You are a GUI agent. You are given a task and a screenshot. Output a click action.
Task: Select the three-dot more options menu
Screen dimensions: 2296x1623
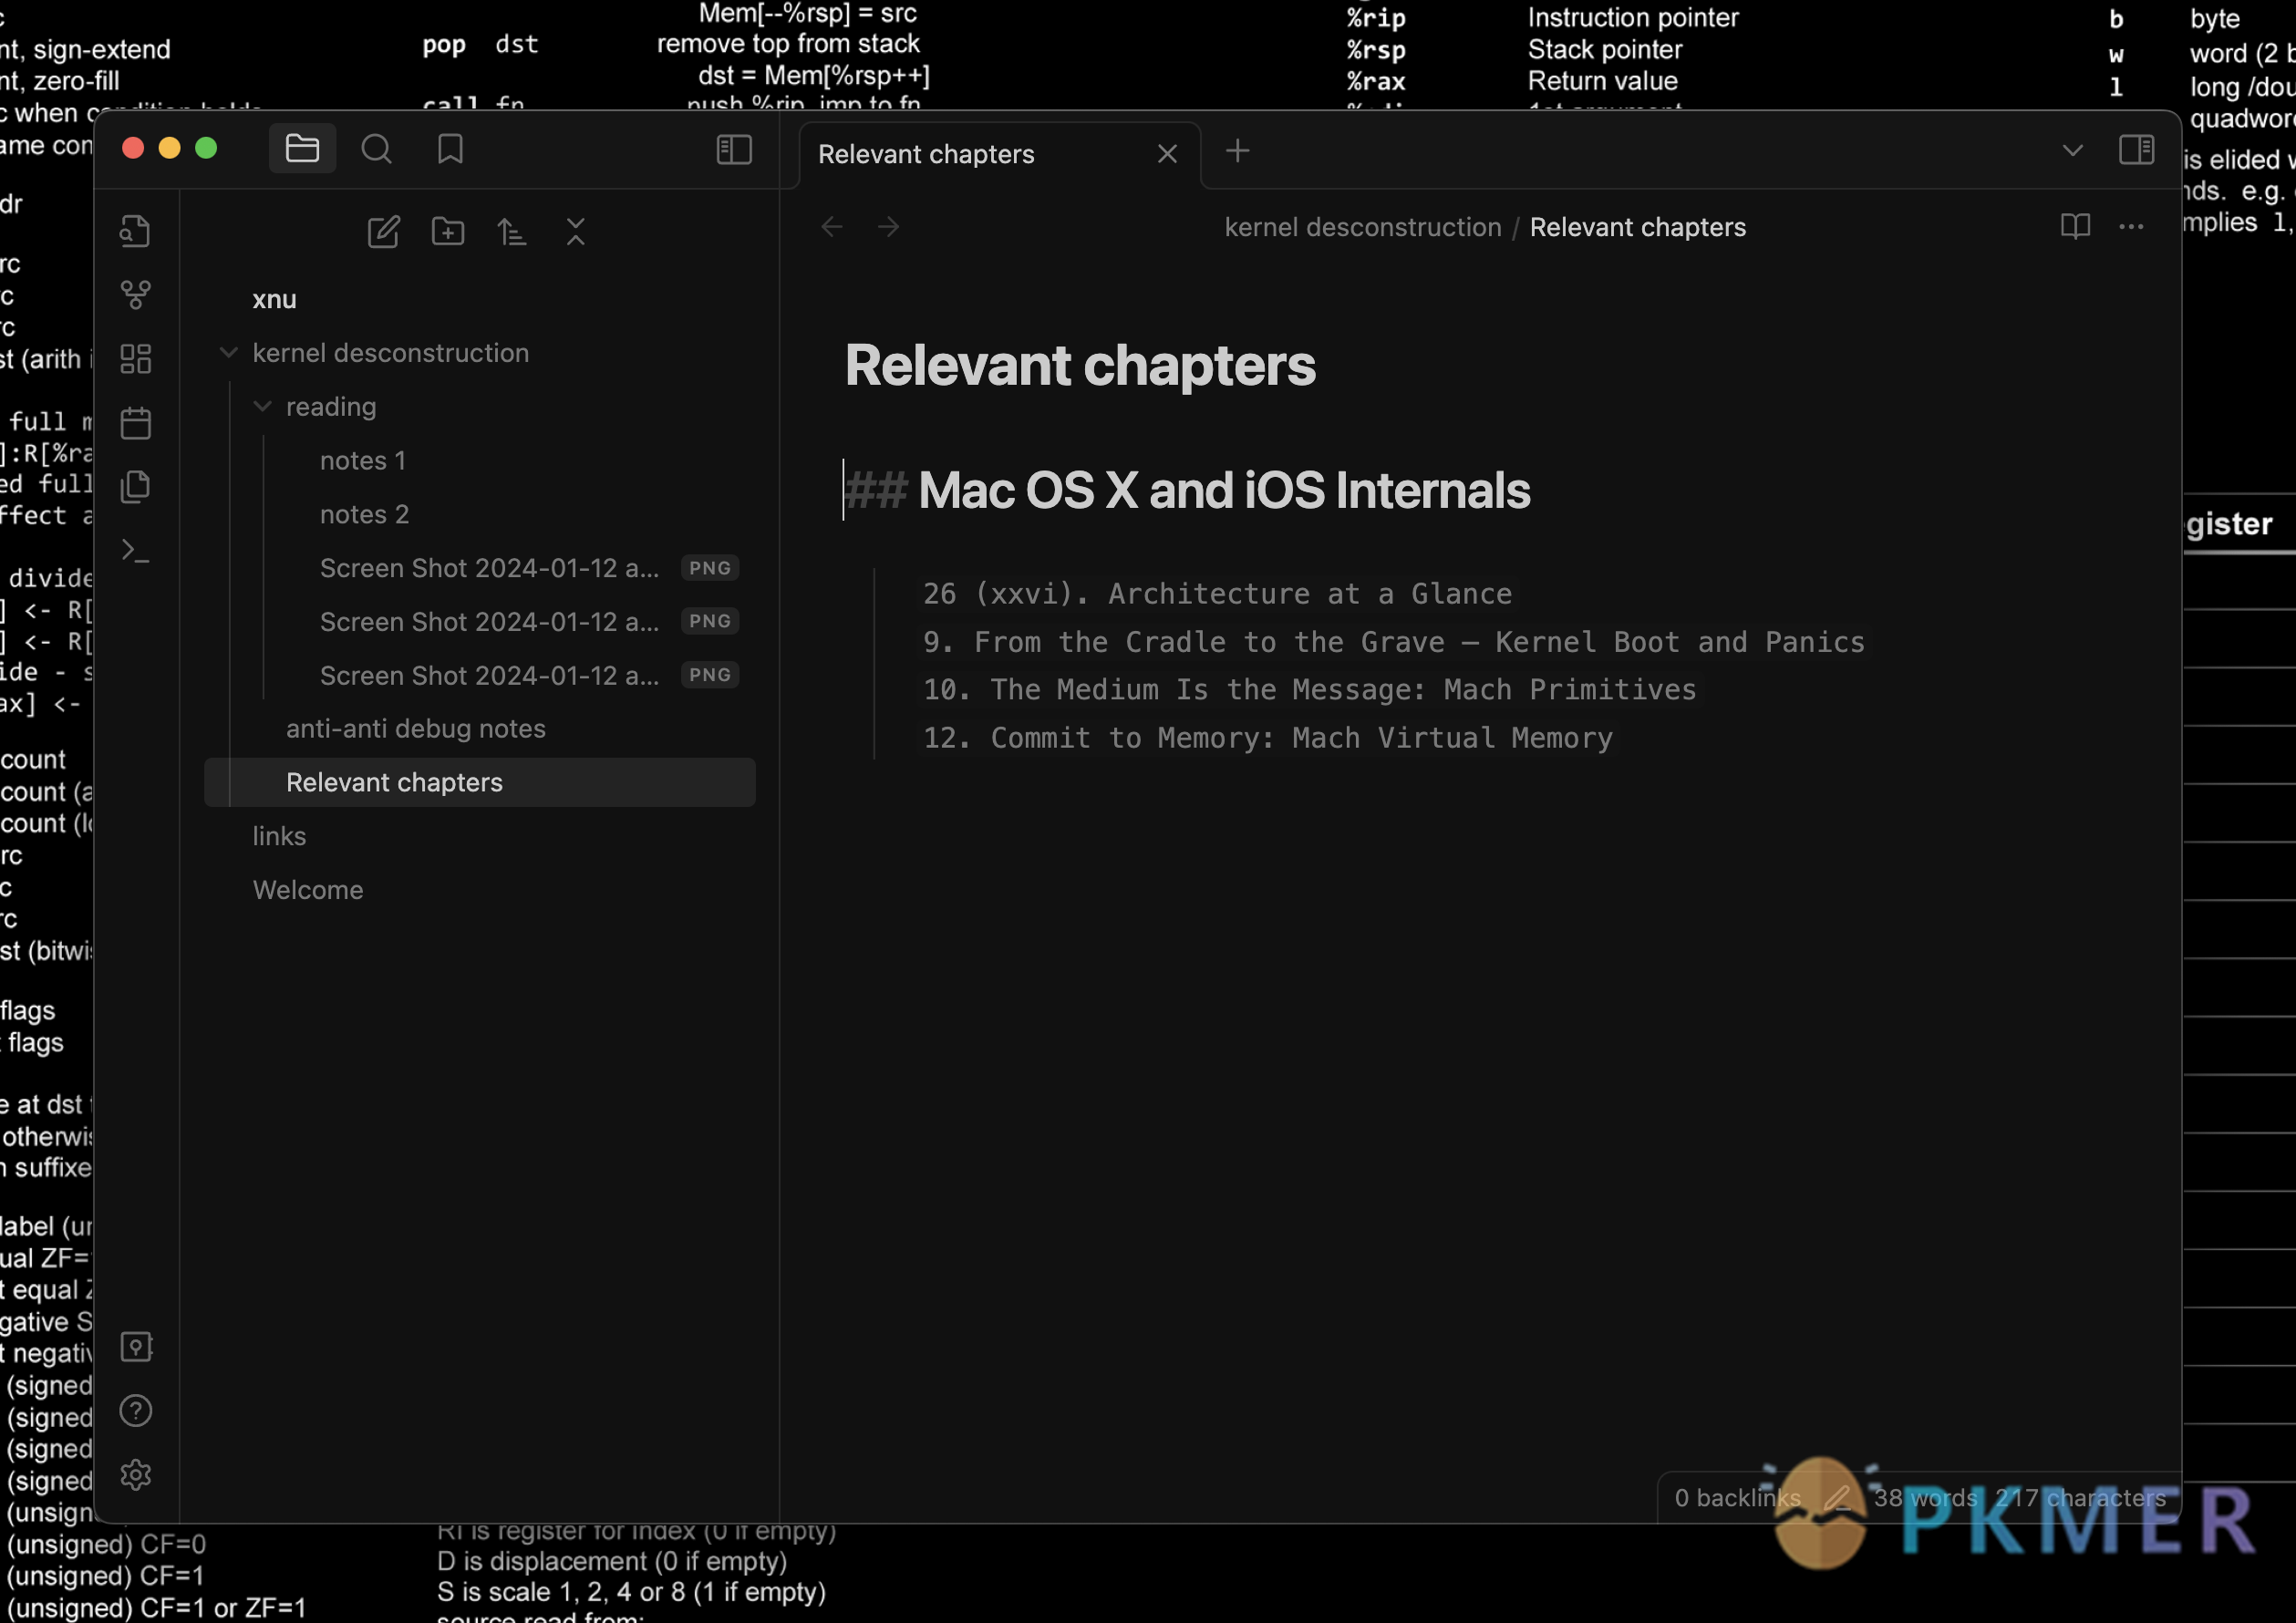tap(2131, 227)
